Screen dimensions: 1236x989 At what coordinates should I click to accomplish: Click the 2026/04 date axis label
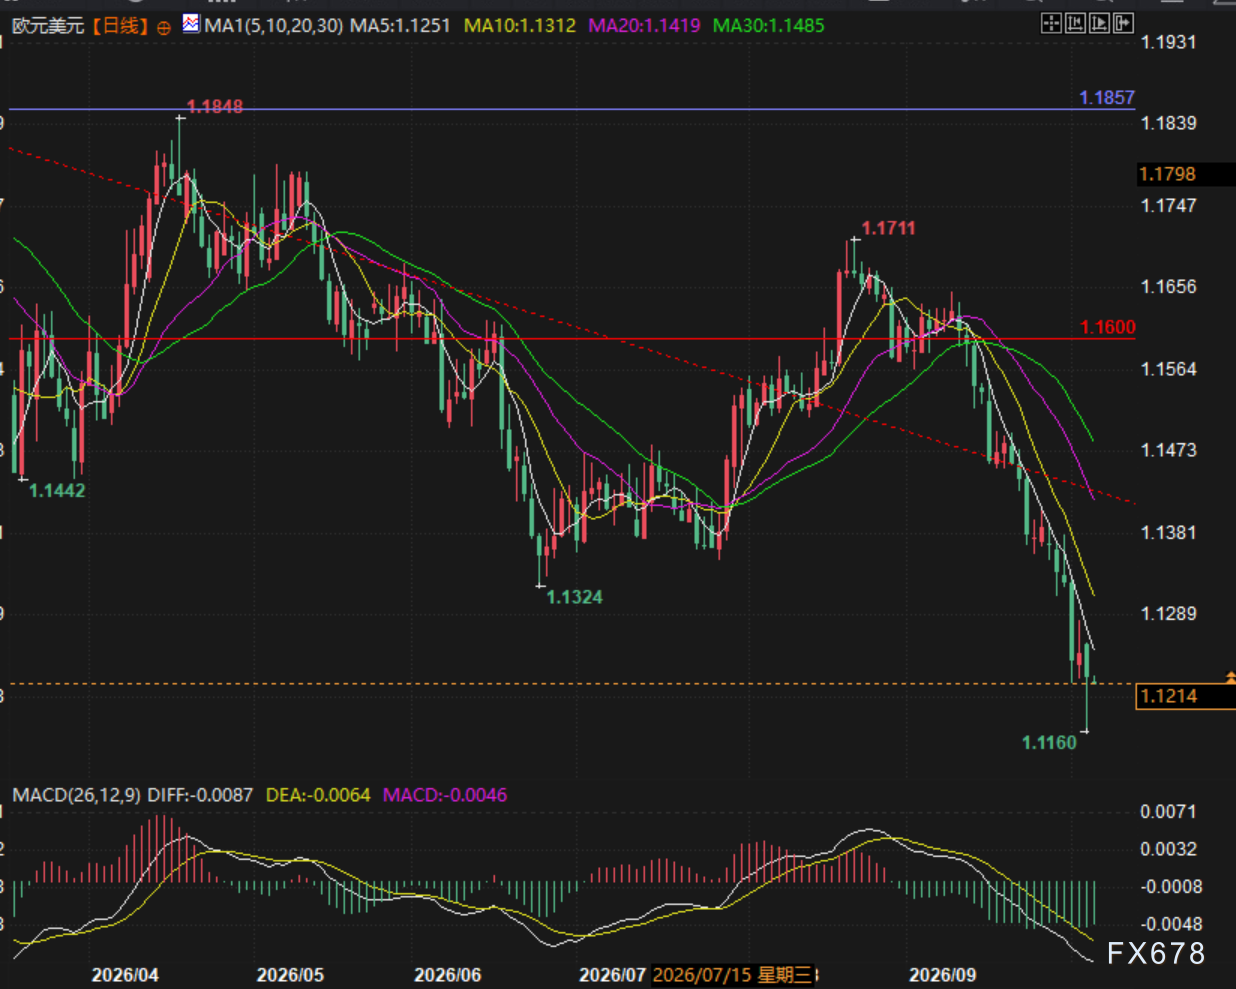coord(125,974)
